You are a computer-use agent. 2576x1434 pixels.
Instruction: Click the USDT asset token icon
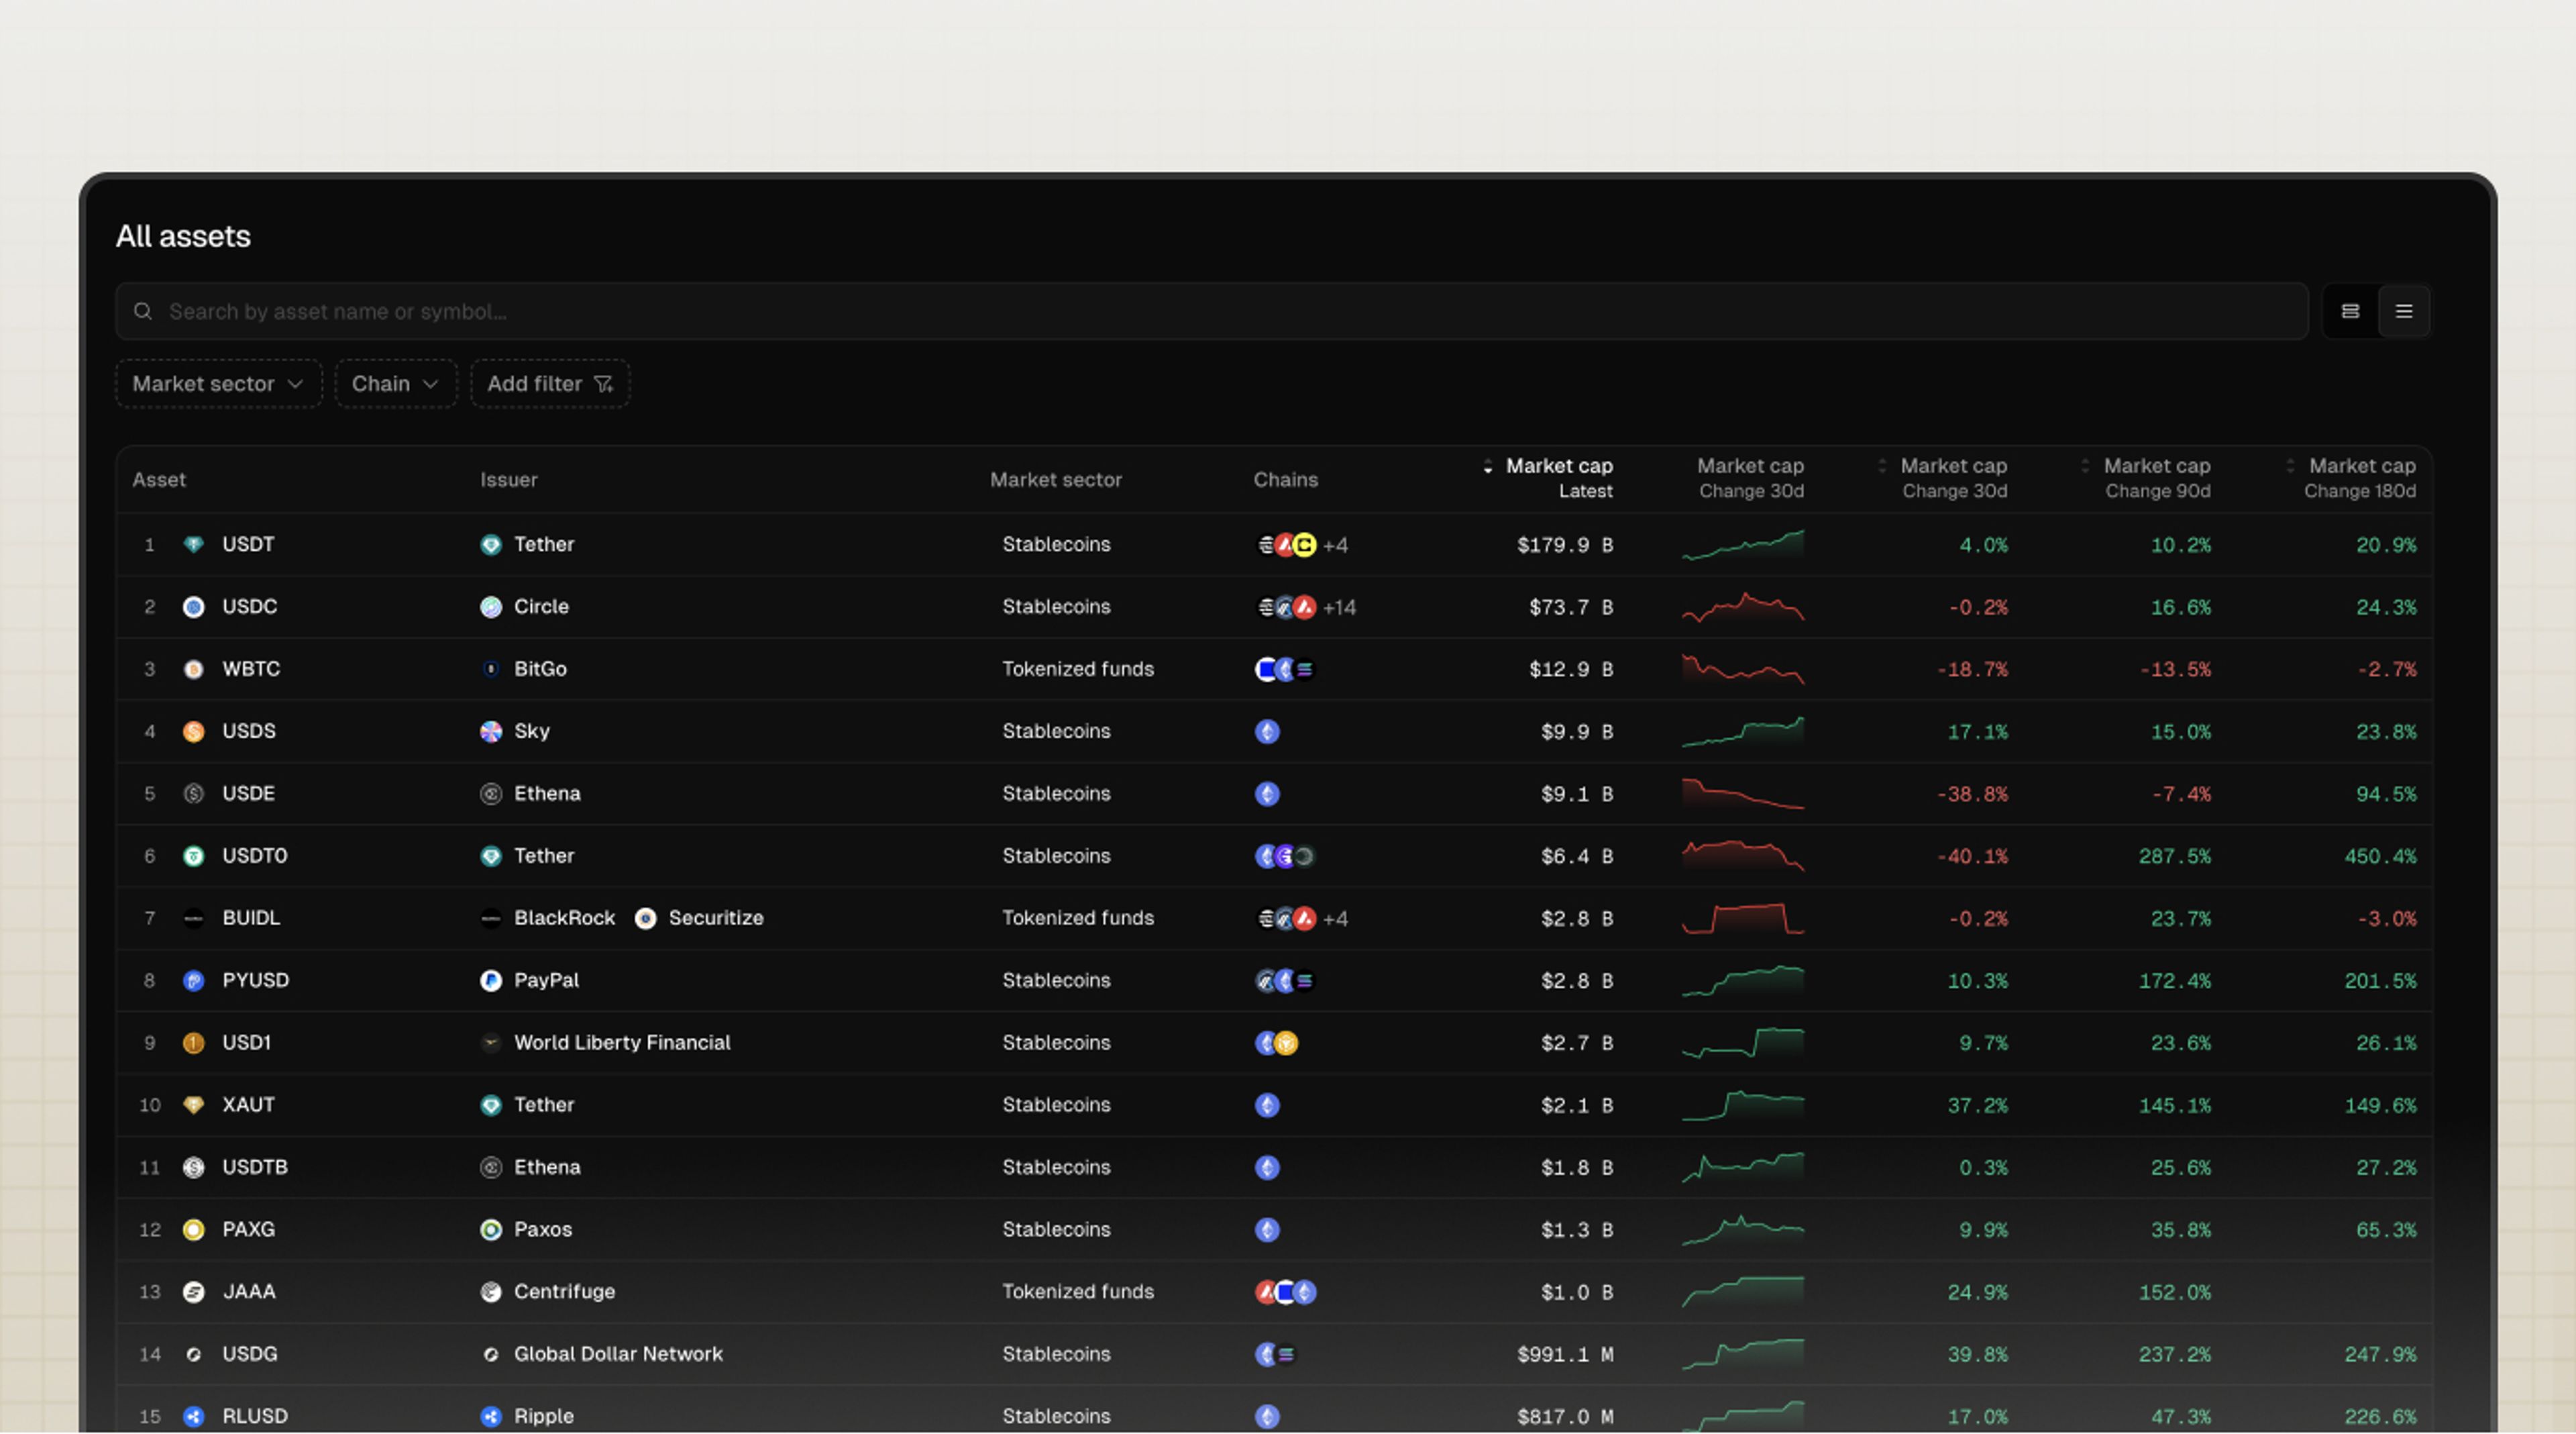pyautogui.click(x=194, y=544)
